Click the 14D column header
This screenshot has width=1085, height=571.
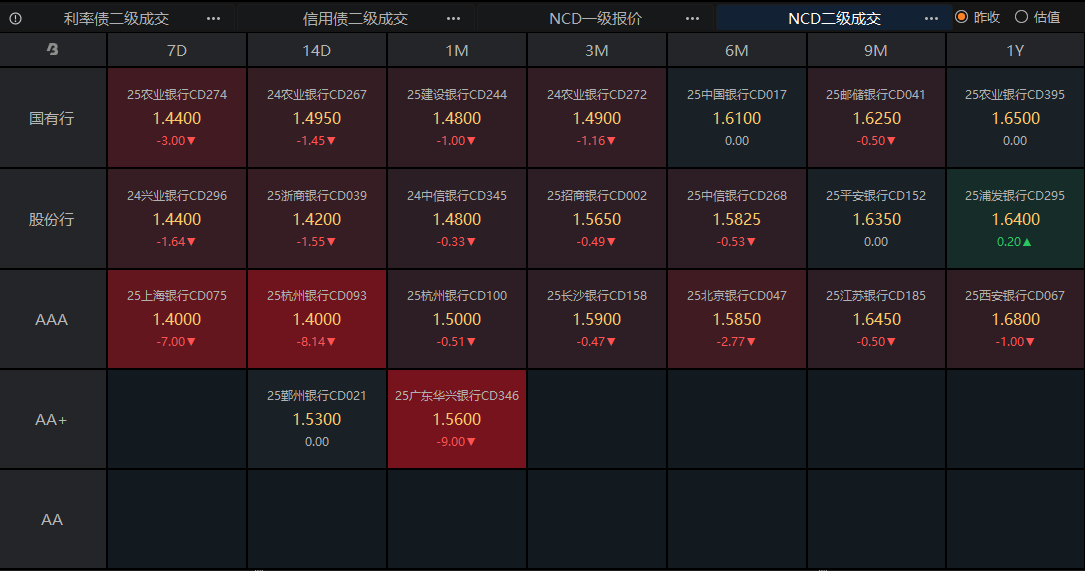pos(317,50)
